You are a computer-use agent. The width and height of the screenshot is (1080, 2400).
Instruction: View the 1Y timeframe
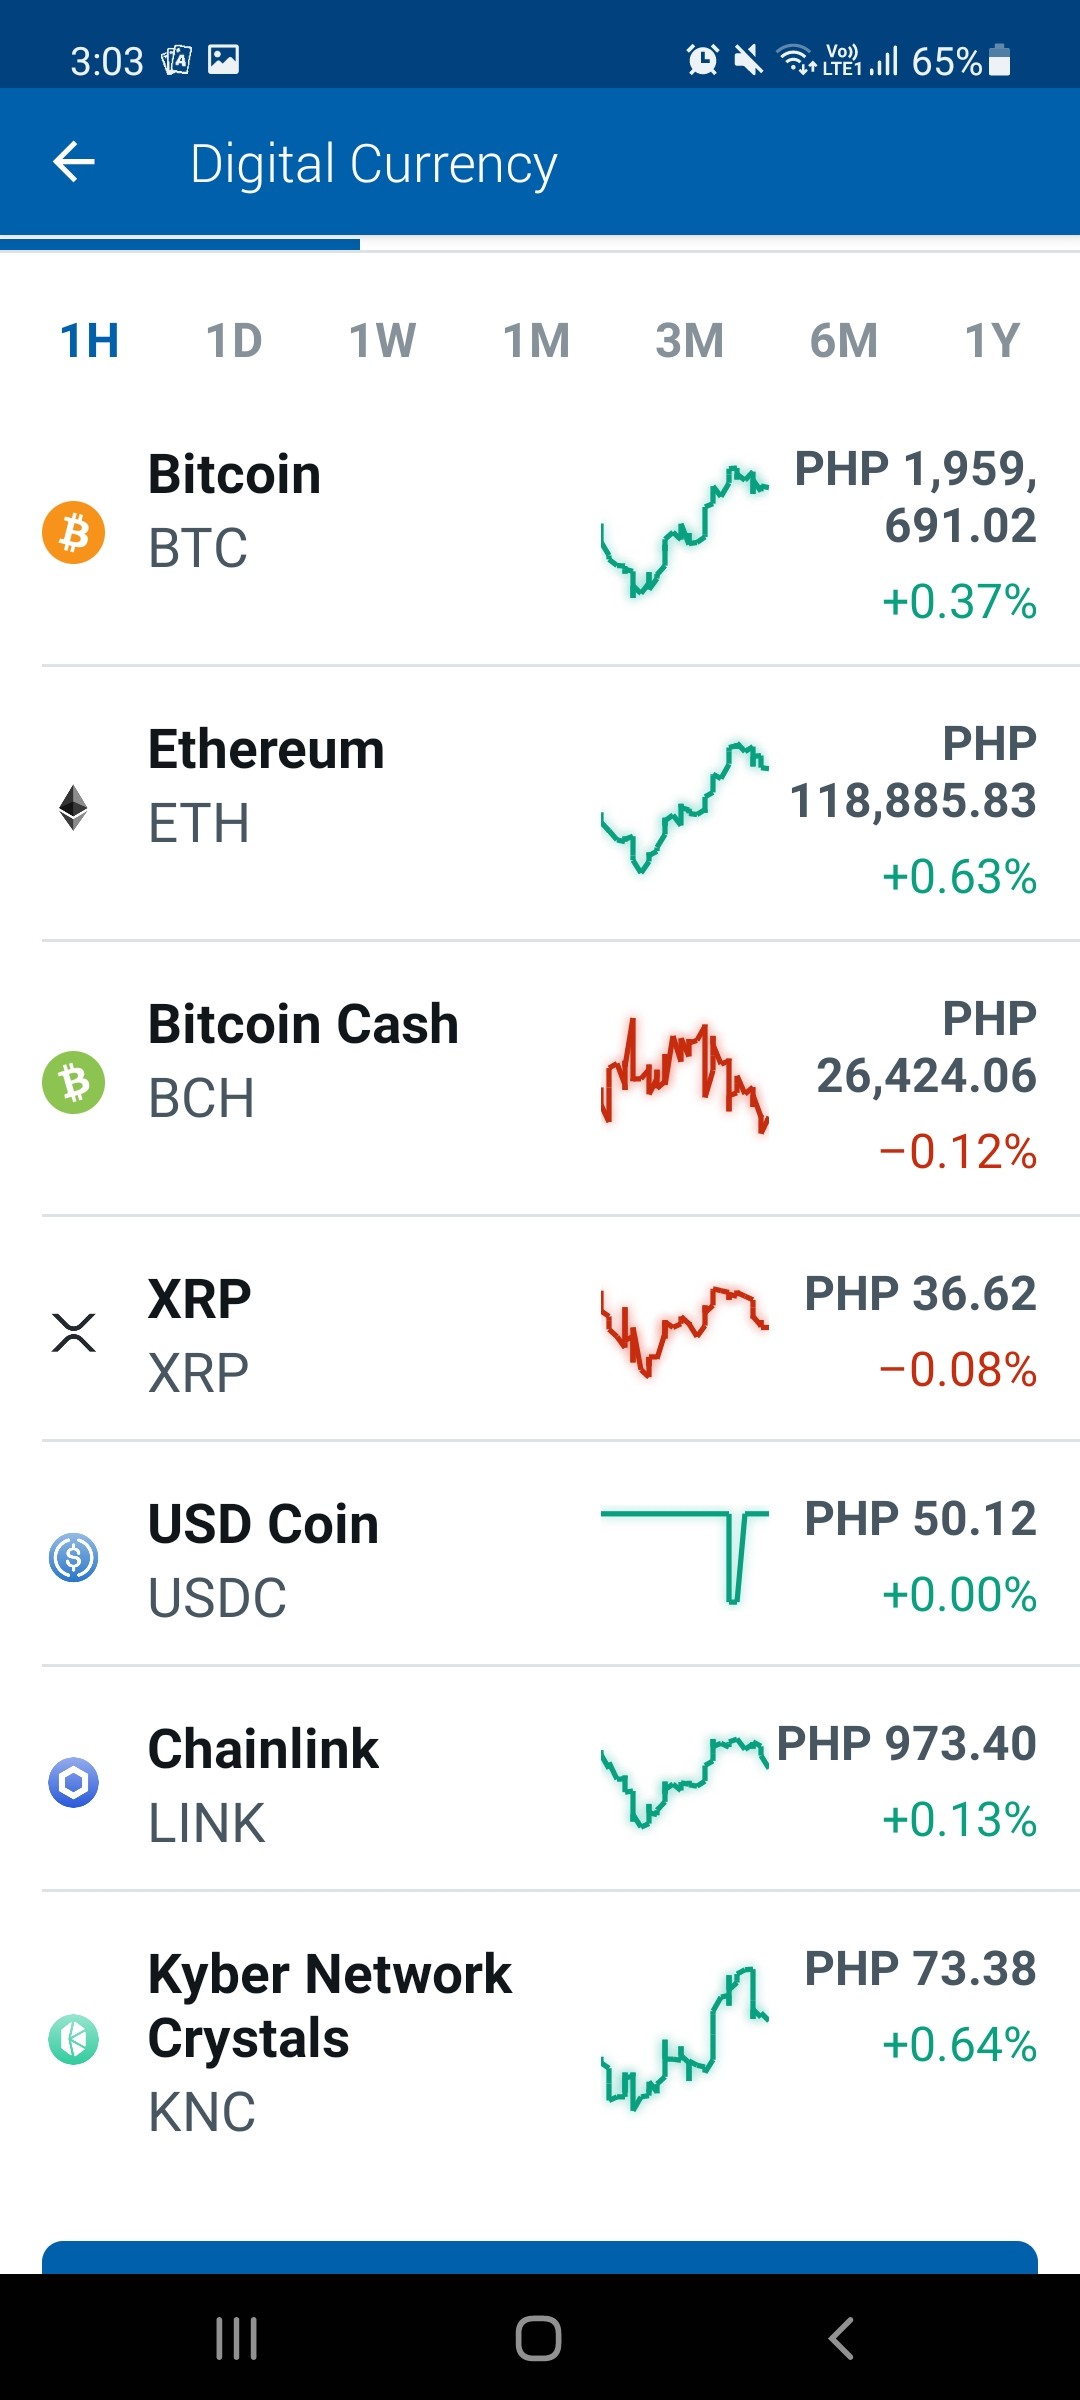click(x=991, y=341)
